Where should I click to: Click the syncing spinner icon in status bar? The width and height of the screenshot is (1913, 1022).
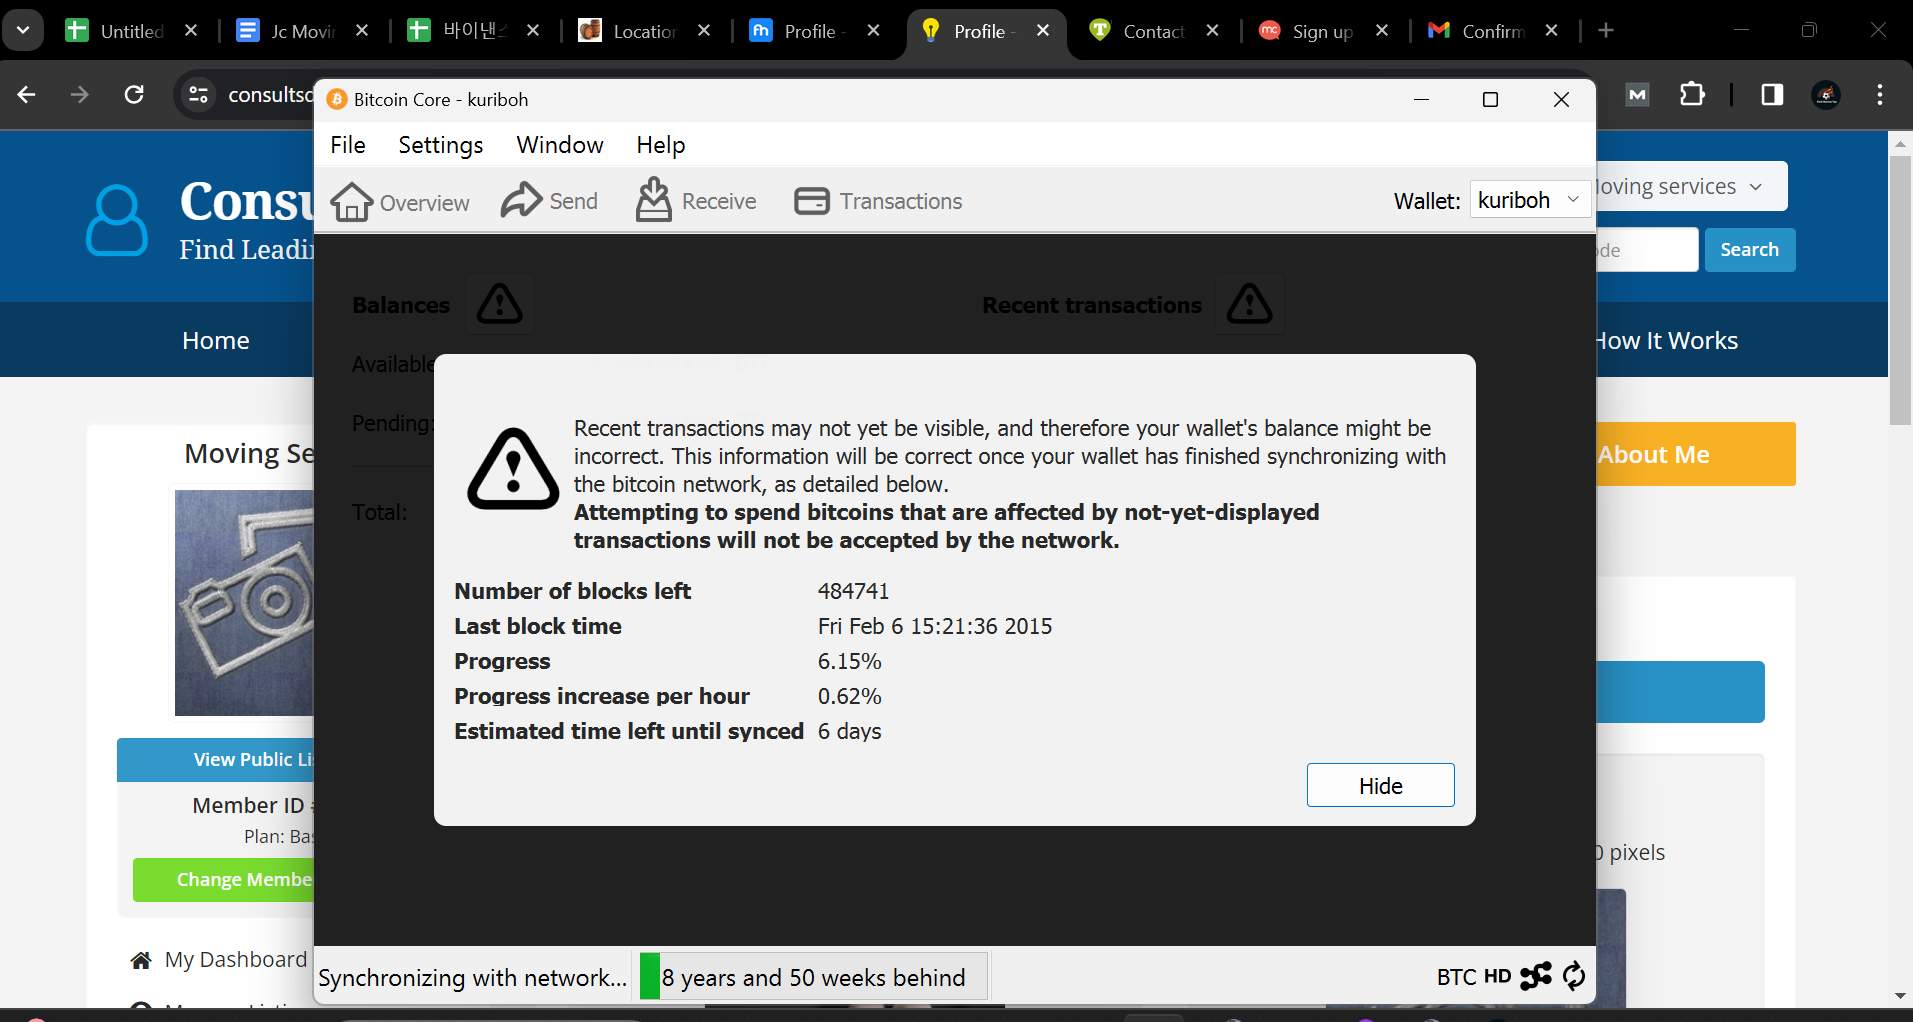point(1574,976)
